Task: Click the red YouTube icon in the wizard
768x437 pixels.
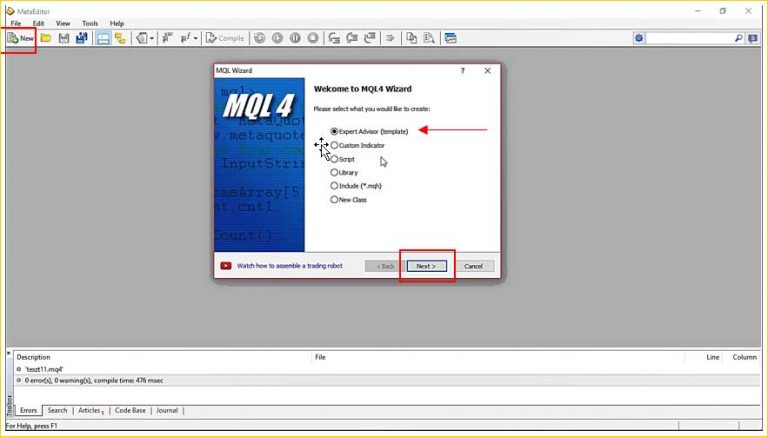Action: pyautogui.click(x=226, y=266)
